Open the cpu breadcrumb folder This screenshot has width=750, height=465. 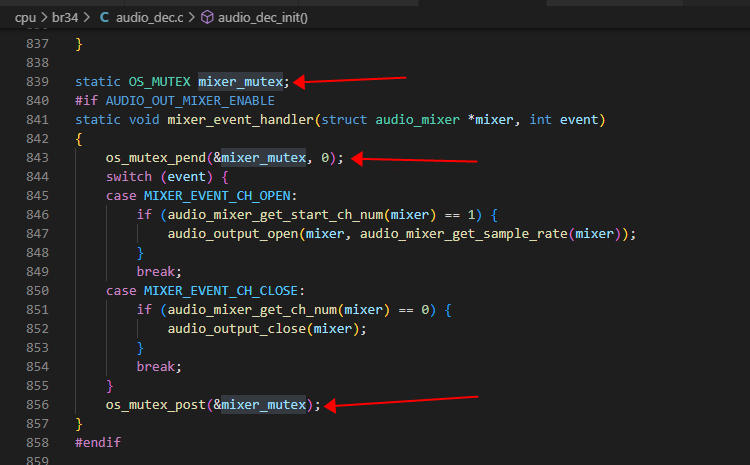click(x=25, y=18)
